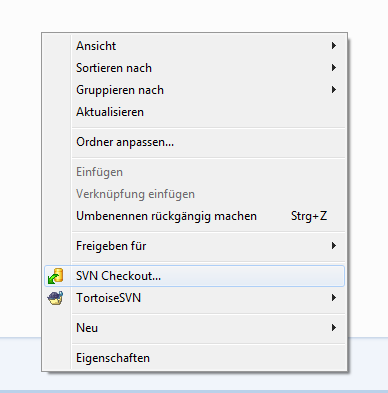Viewport: 388px width, 393px height.
Task: Expand arrow next to Ansicht
Action: click(333, 46)
